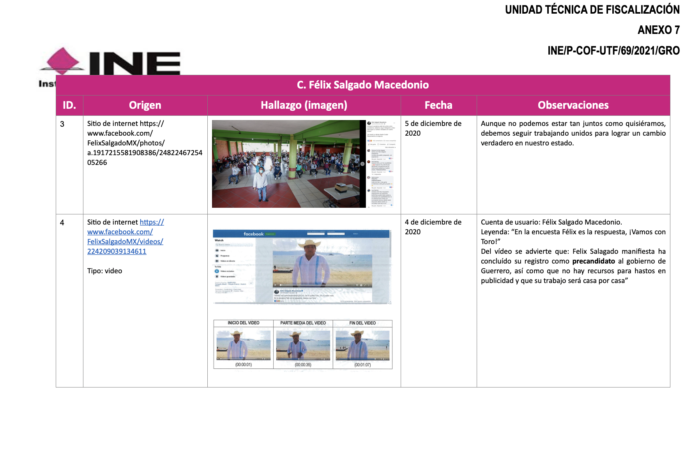Click the INE logo emblem
This screenshot has height=467, width=700.
pos(62,60)
